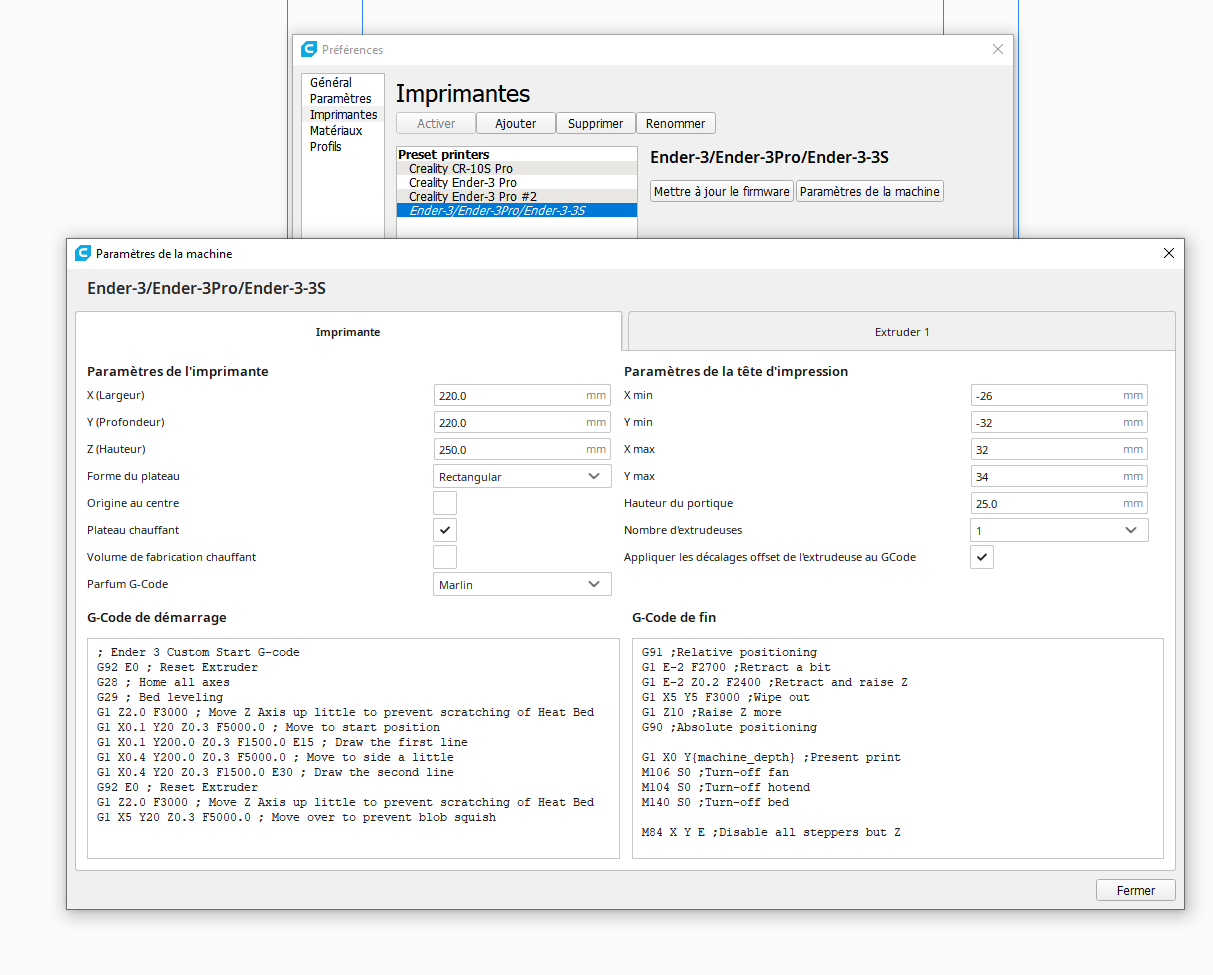Image resolution: width=1213 pixels, height=975 pixels.
Task: Select Creality Ender-3 Pro #2 printer
Action: [517, 196]
